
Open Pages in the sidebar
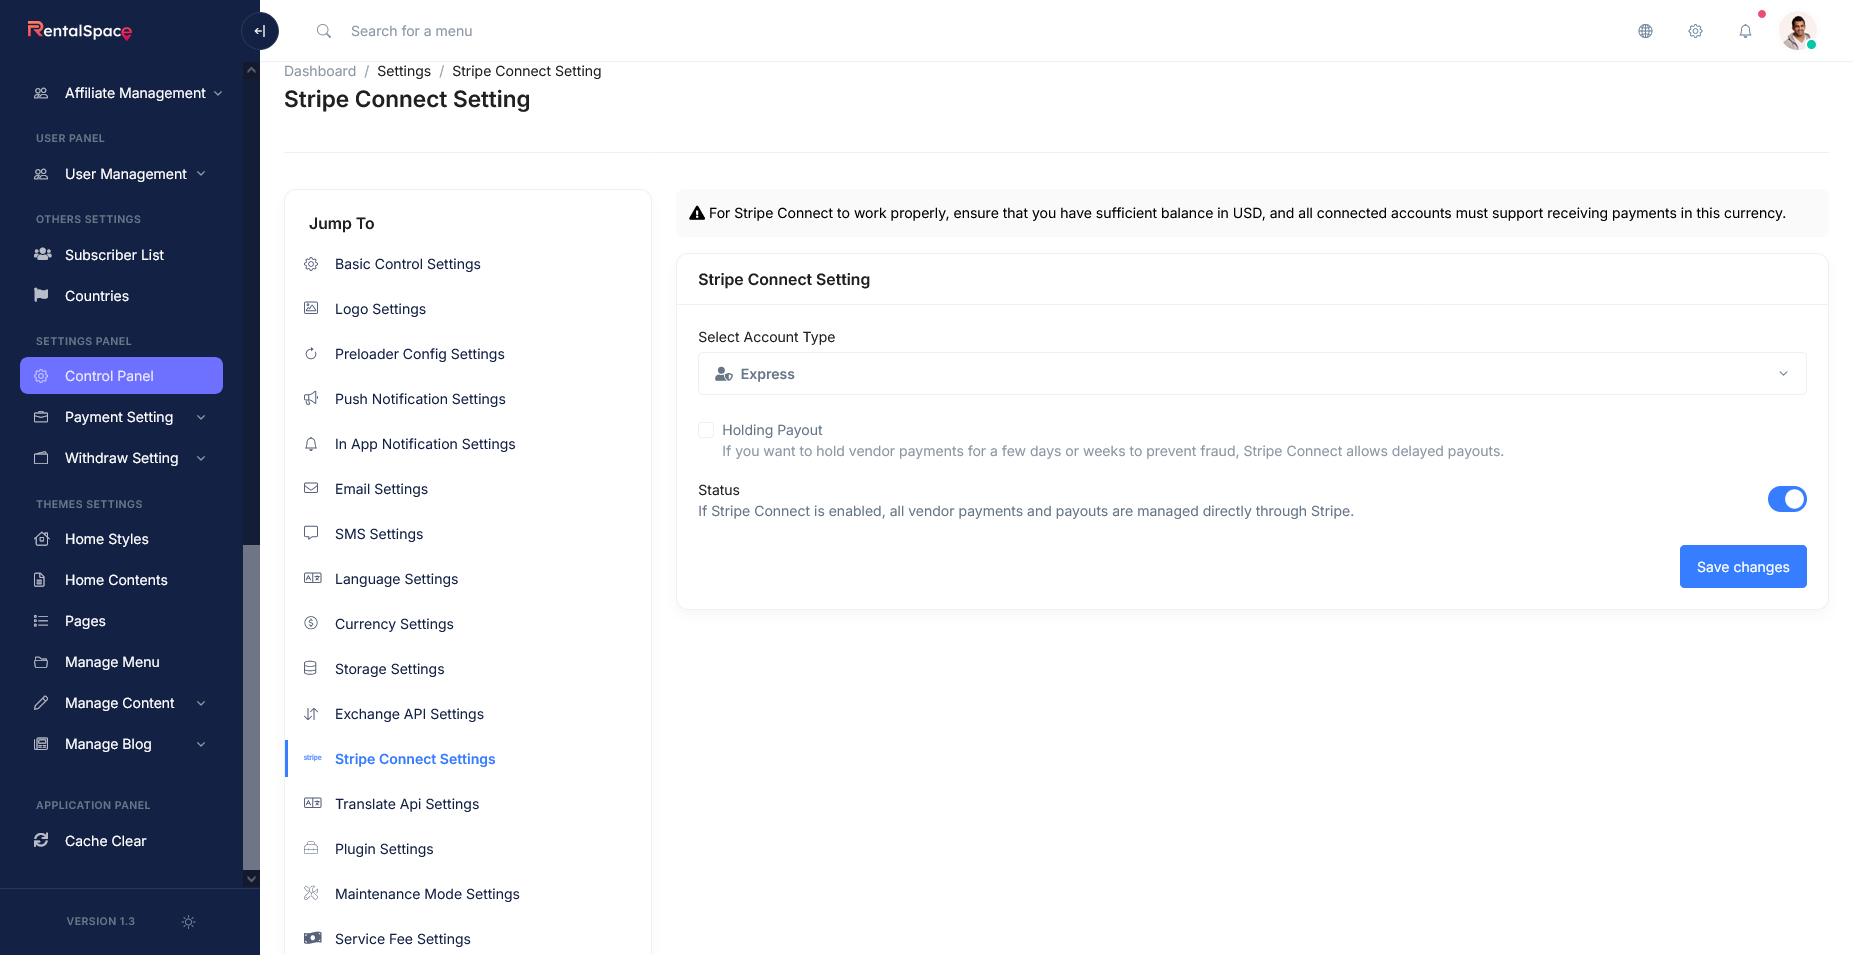tap(122, 621)
